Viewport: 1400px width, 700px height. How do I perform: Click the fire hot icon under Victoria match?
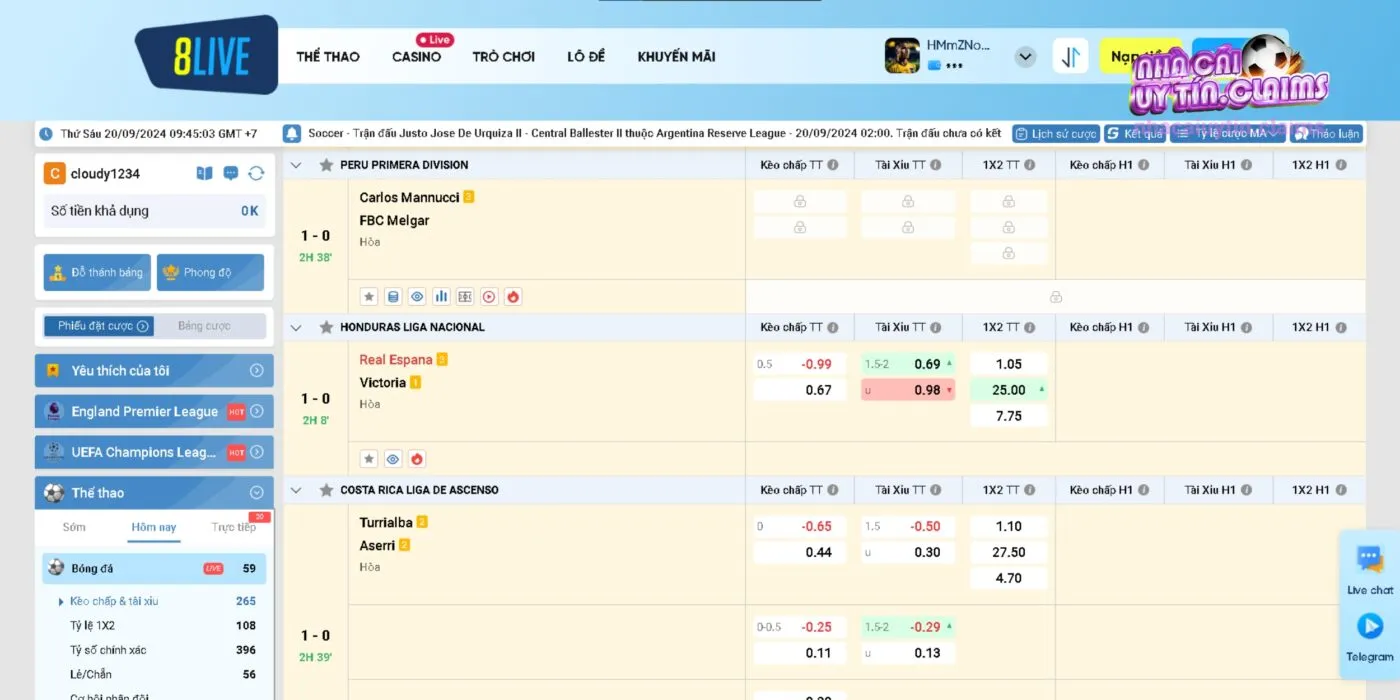click(417, 459)
